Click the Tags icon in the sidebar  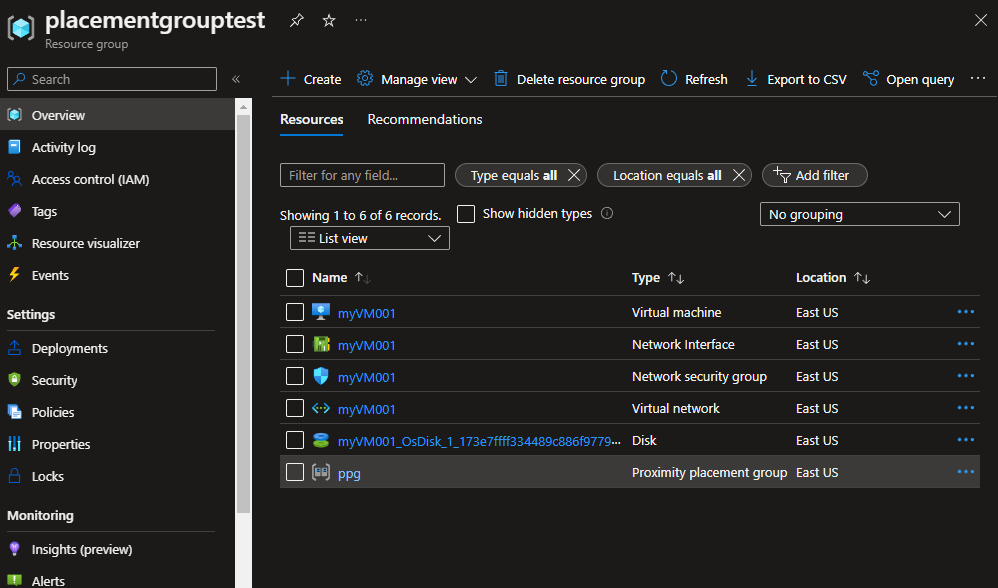click(15, 211)
